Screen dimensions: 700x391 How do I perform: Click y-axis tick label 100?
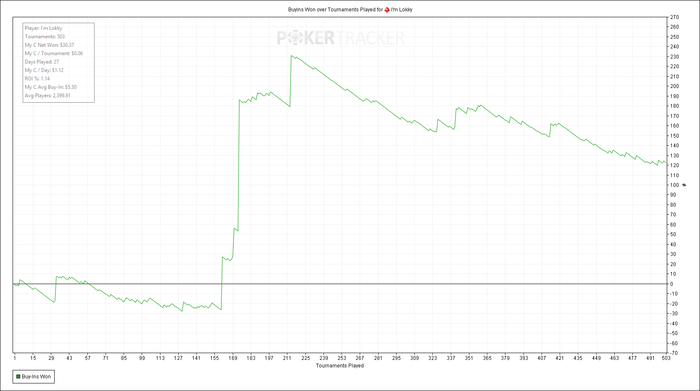[674, 185]
